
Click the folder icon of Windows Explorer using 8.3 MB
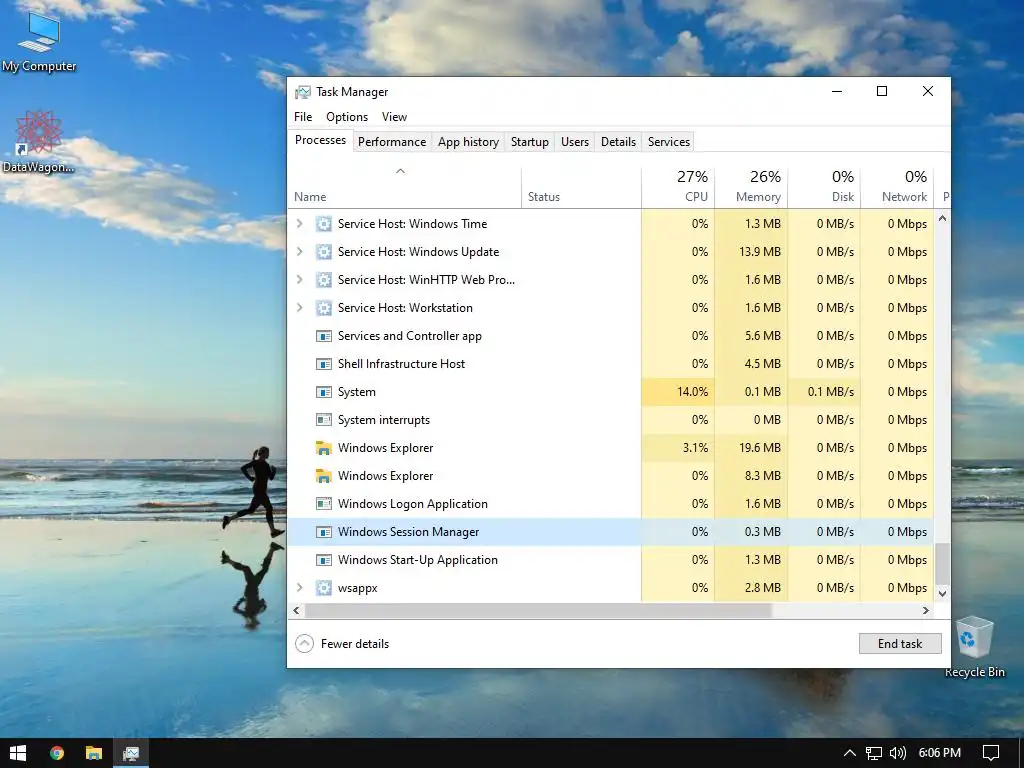(x=323, y=476)
